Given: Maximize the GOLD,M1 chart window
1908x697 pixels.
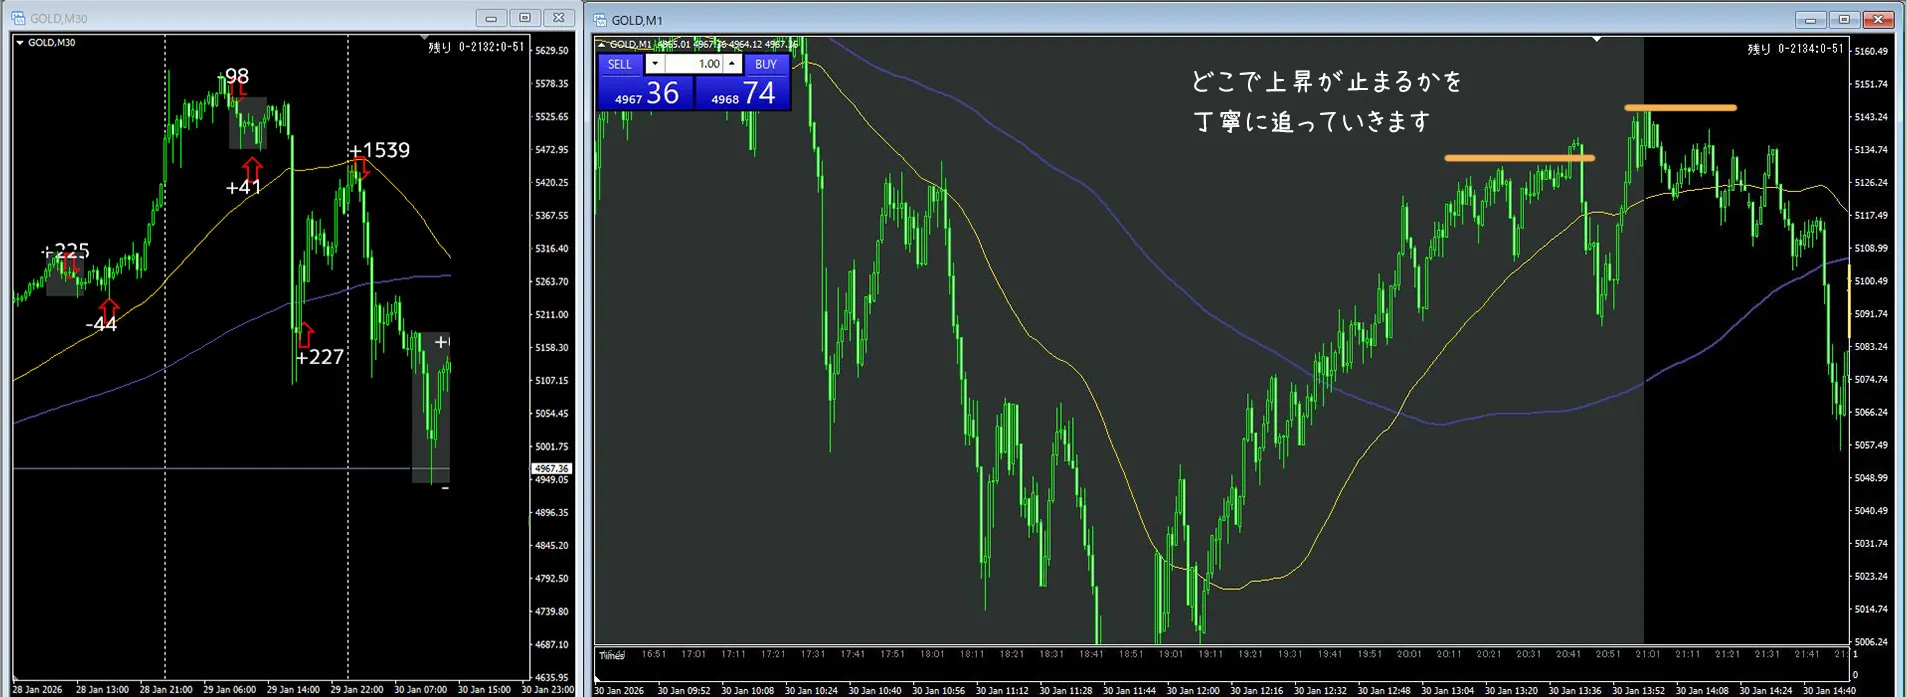Looking at the screenshot, I should pyautogui.click(x=1844, y=20).
